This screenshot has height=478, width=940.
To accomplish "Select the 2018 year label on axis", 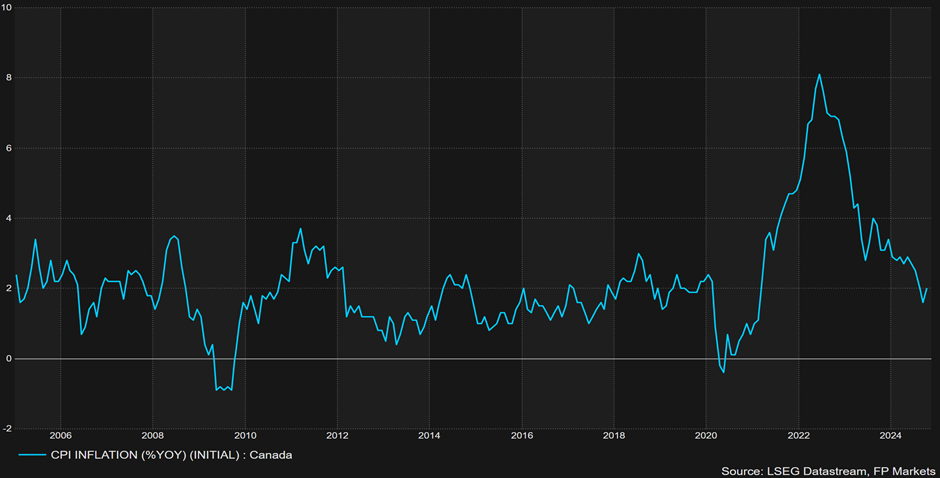I will click(614, 436).
